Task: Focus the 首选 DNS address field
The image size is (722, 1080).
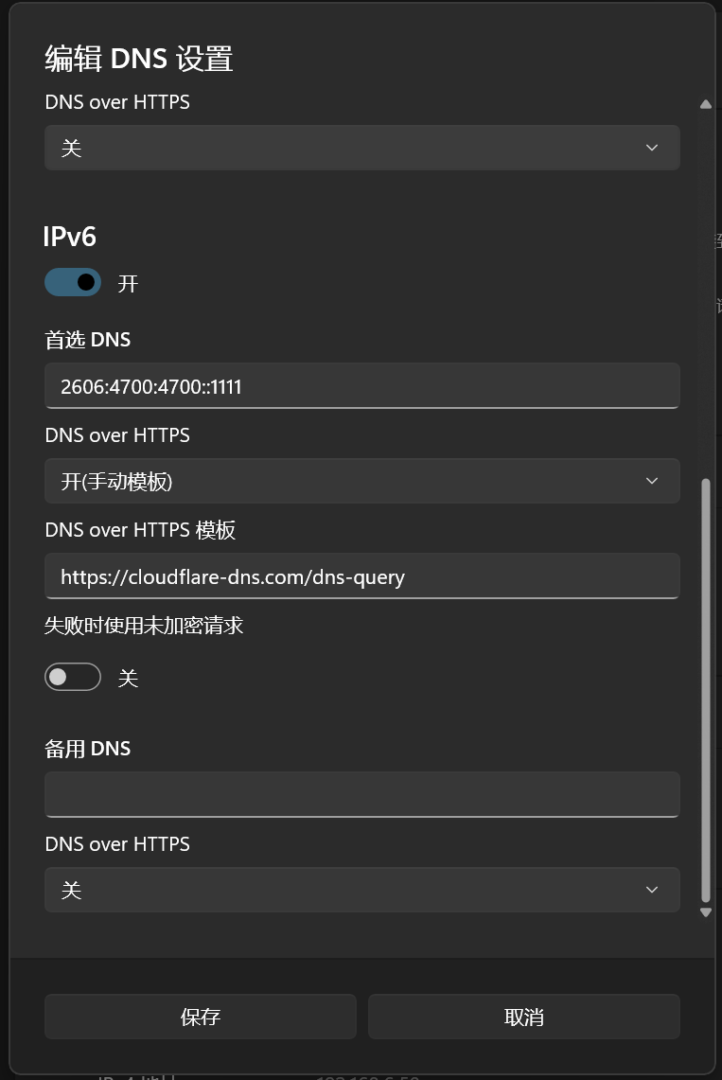Action: [x=361, y=386]
